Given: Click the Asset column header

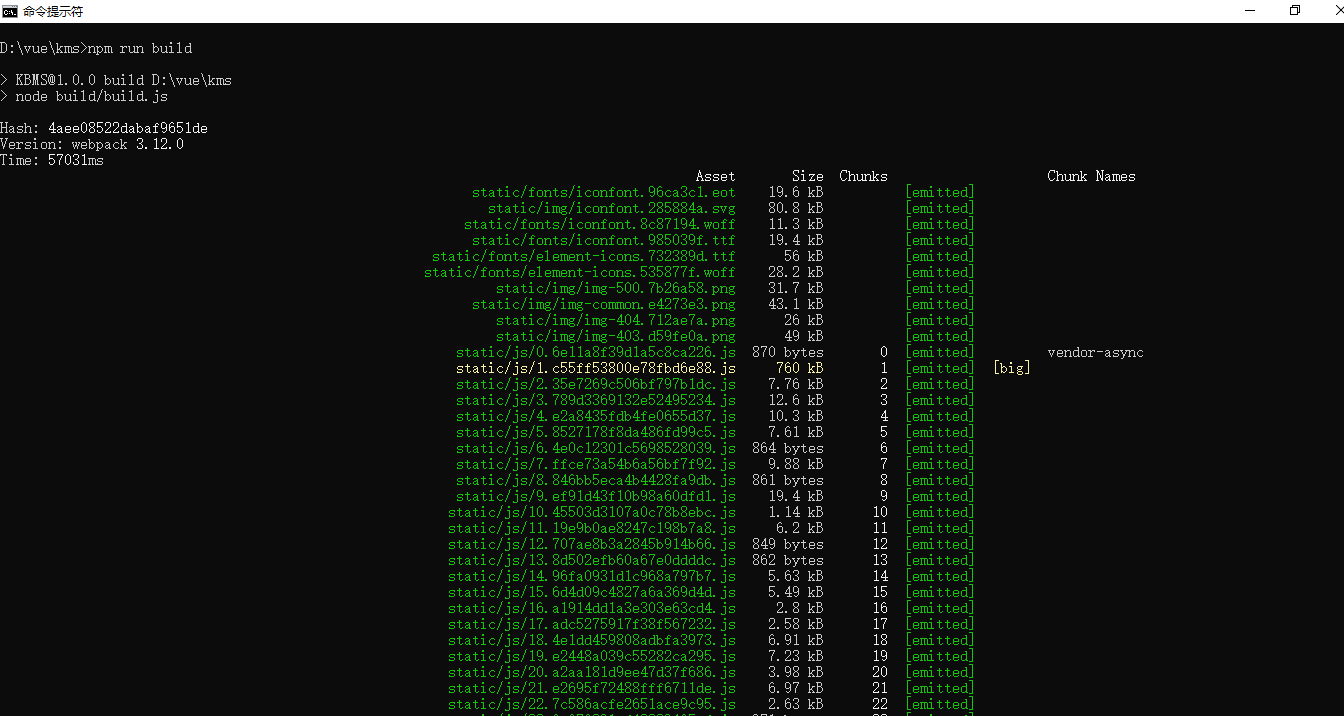Looking at the screenshot, I should tap(715, 176).
